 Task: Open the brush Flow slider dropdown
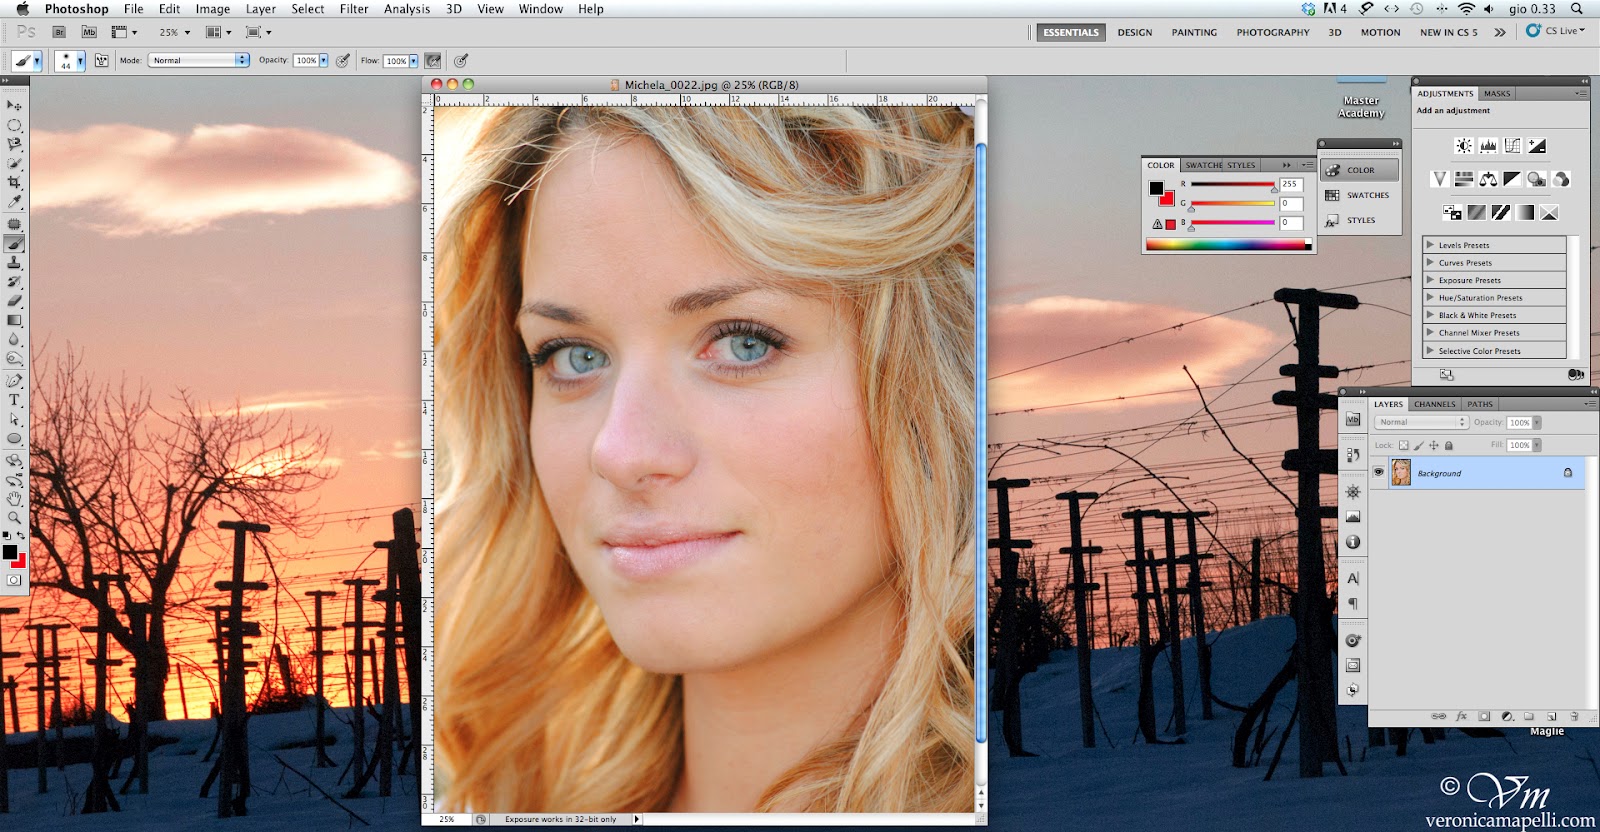413,61
